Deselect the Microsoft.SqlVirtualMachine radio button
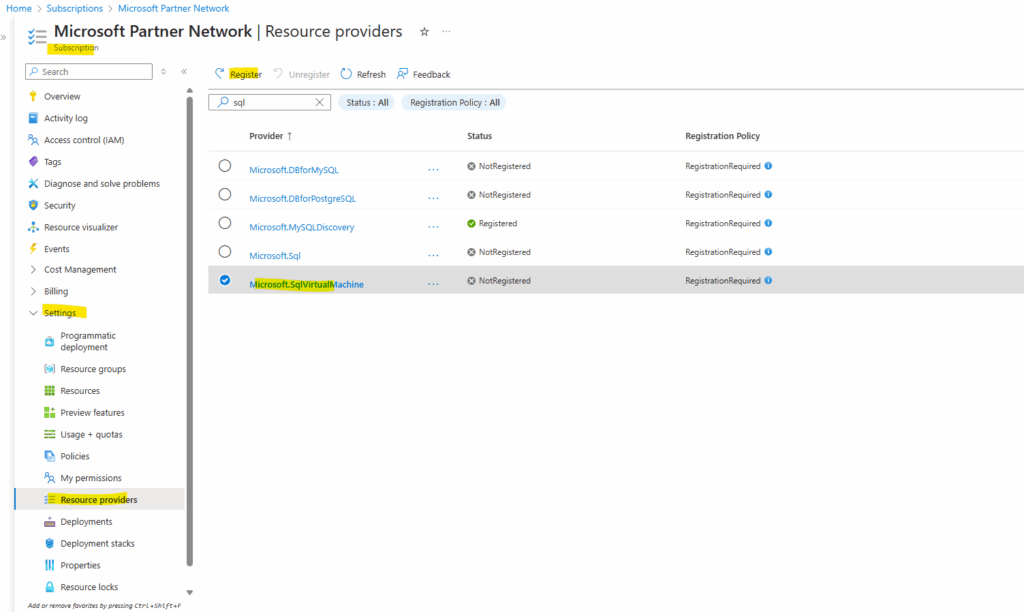Viewport: 1024px width, 612px height. [x=225, y=280]
